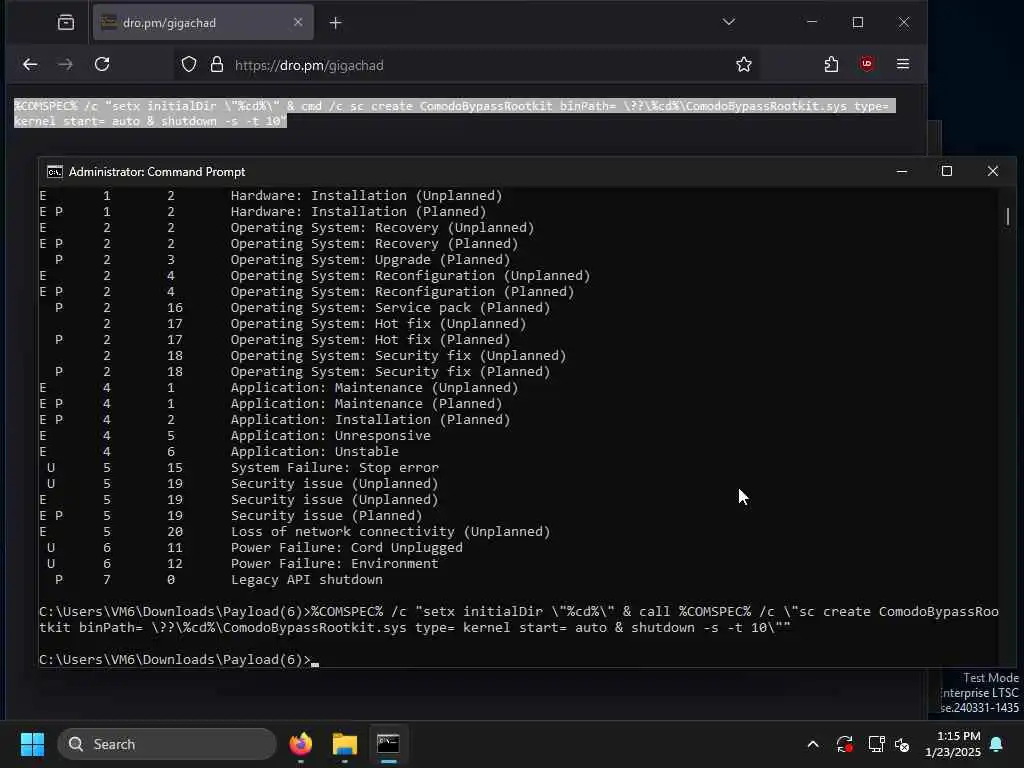This screenshot has width=1024, height=768.
Task: Click the Command Prompt vertical scrollbar thumb
Action: [x=1008, y=216]
